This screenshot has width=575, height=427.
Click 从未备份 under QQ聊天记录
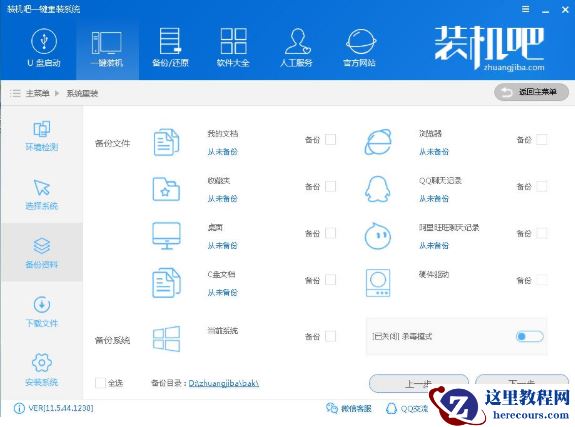434,198
